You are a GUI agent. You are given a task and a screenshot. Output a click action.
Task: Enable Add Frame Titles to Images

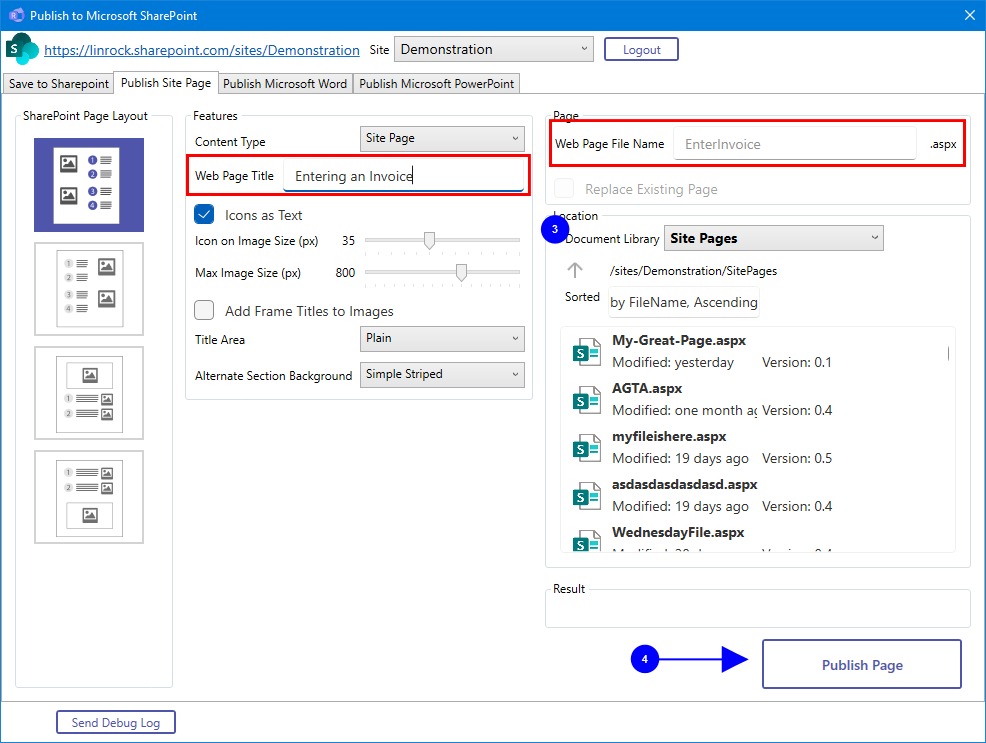point(204,310)
